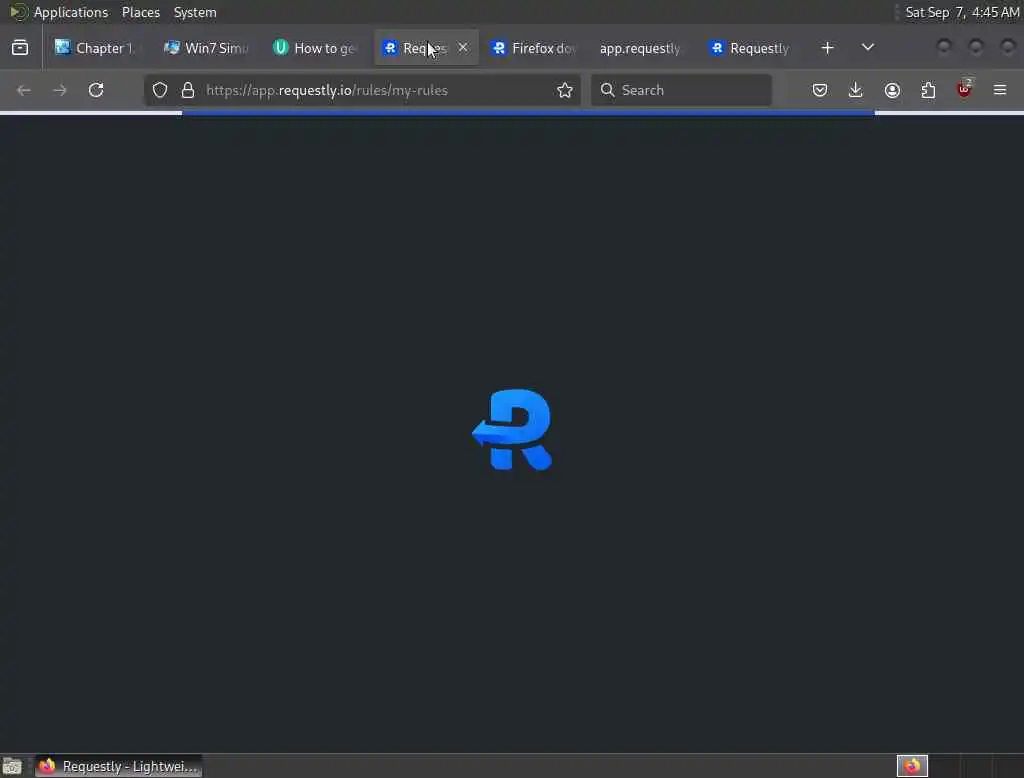Image resolution: width=1024 pixels, height=778 pixels.
Task: Switch to the Win7 Simu tab
Action: (x=206, y=48)
